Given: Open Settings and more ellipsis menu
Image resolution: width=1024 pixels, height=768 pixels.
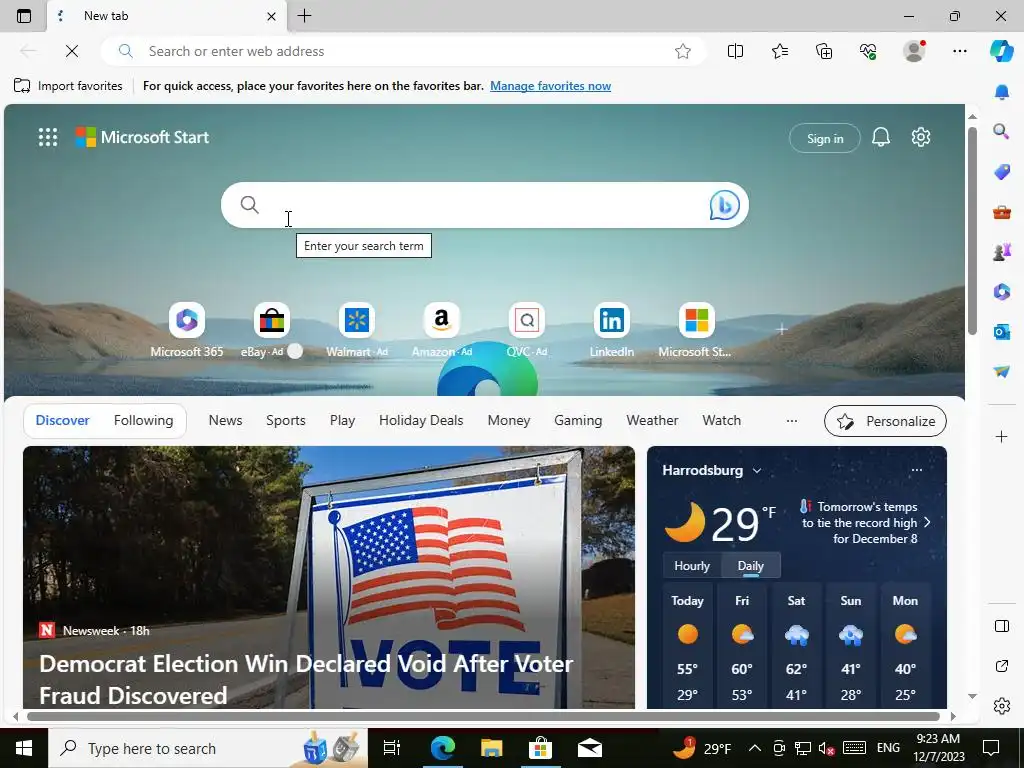Looking at the screenshot, I should [959, 51].
